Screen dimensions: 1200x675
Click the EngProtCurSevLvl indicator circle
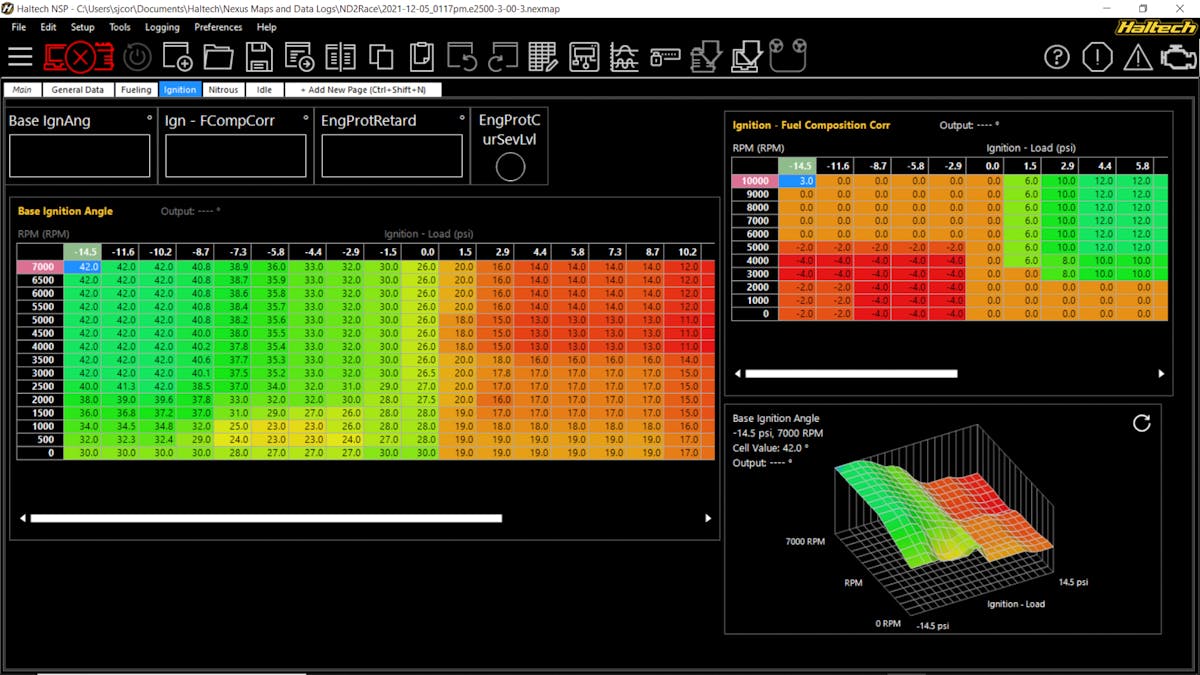[x=510, y=167]
